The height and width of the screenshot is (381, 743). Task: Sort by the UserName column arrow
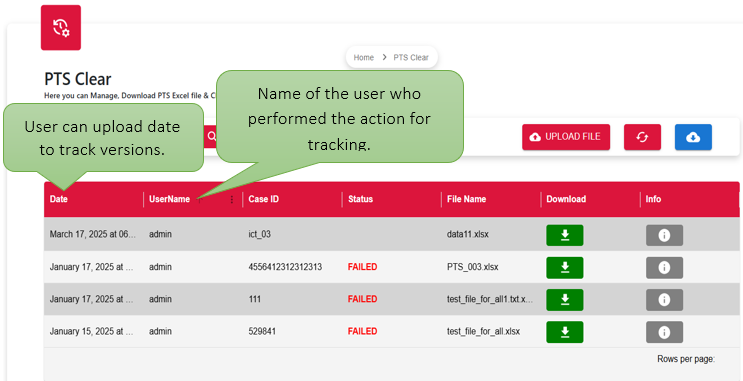[x=199, y=200]
